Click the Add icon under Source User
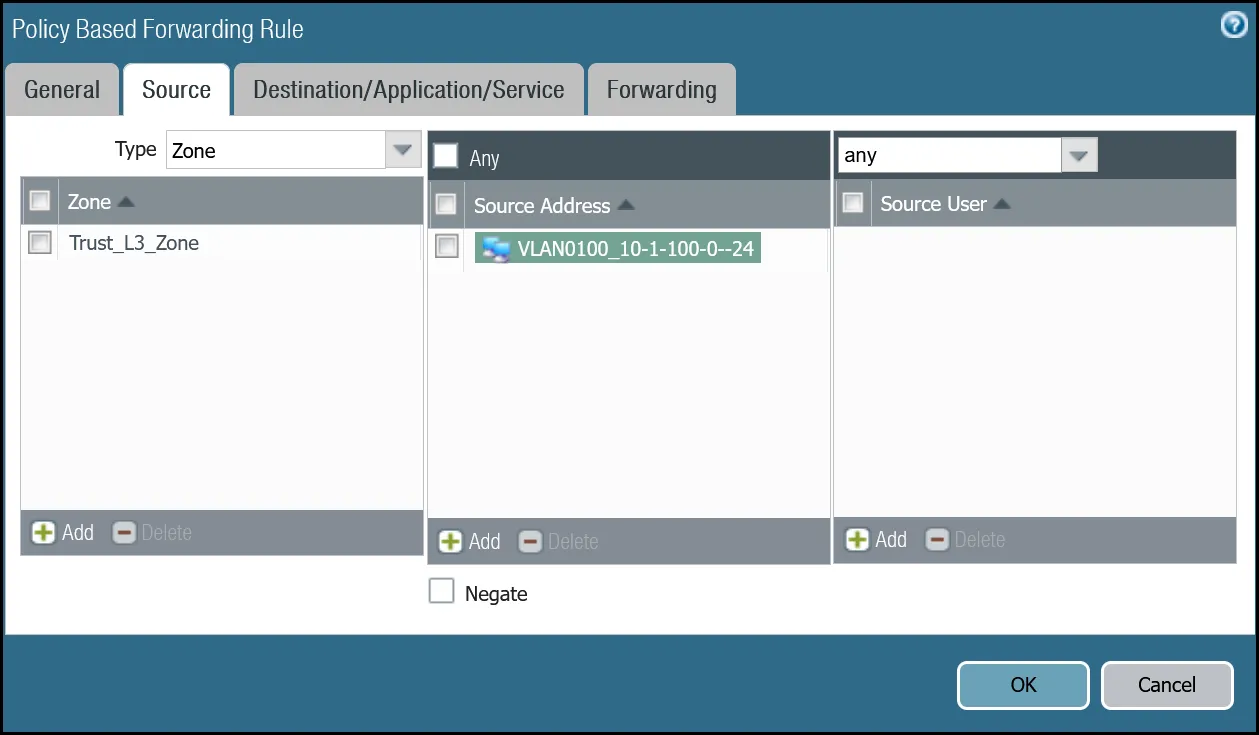The width and height of the screenshot is (1259, 735). coord(857,539)
